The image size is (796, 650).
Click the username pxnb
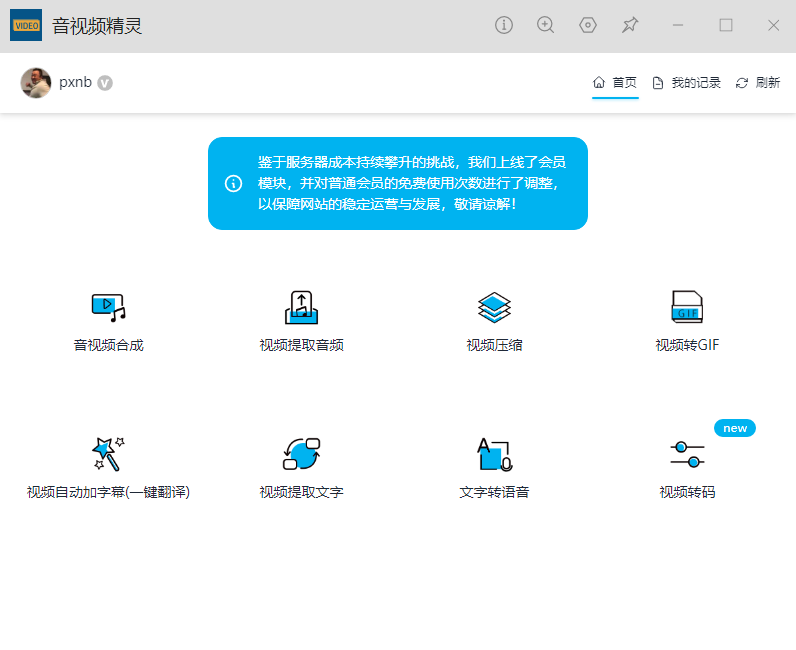tap(75, 83)
